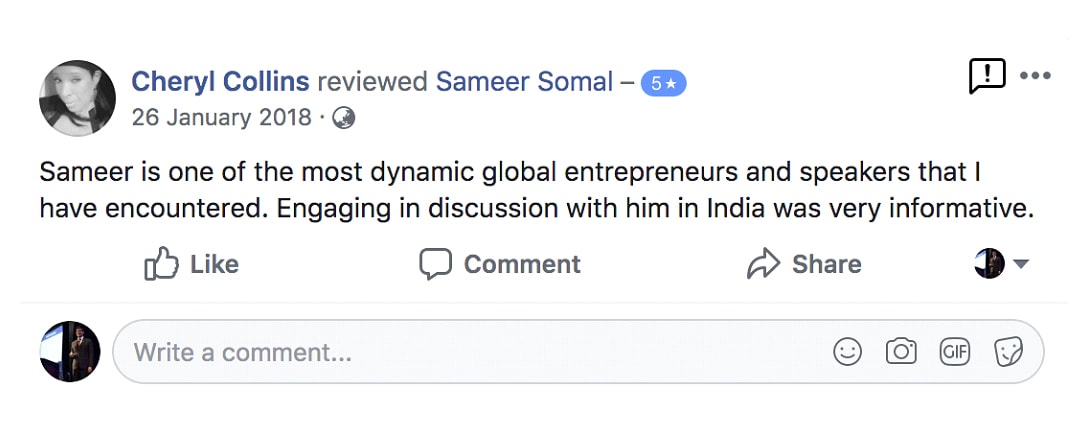The width and height of the screenshot is (1088, 428).
Task: Open the GIF picker in comment box
Action: point(954,352)
